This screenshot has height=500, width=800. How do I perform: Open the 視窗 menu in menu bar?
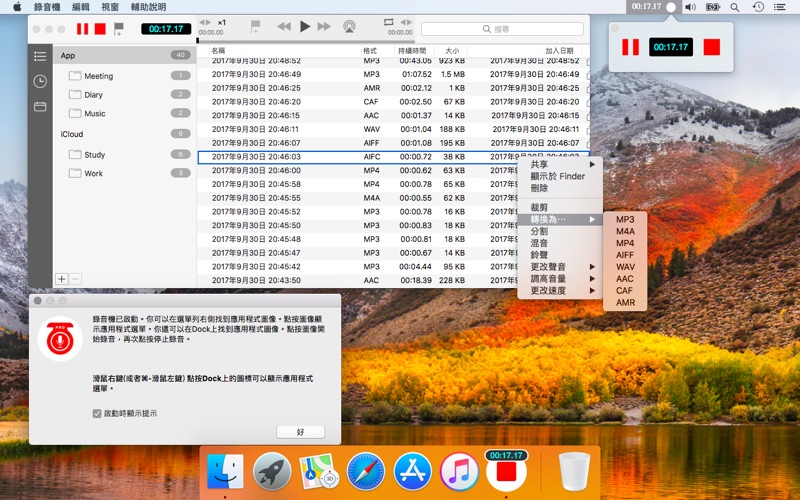point(110,7)
